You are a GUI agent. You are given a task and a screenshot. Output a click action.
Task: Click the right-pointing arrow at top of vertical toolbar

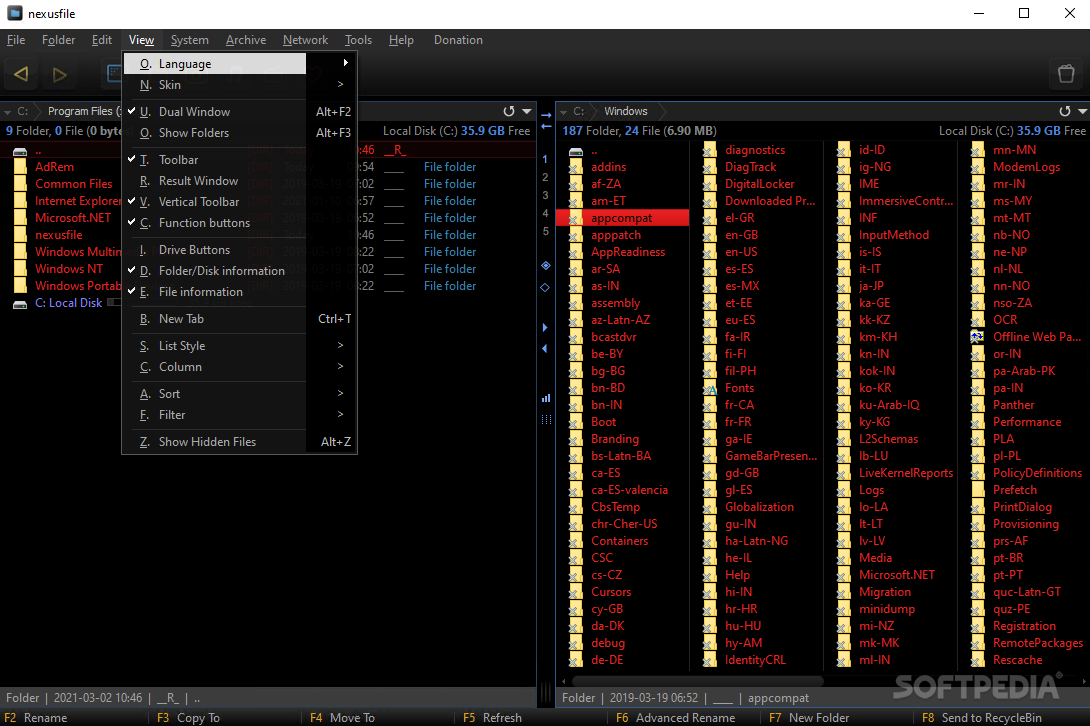pyautogui.click(x=546, y=115)
